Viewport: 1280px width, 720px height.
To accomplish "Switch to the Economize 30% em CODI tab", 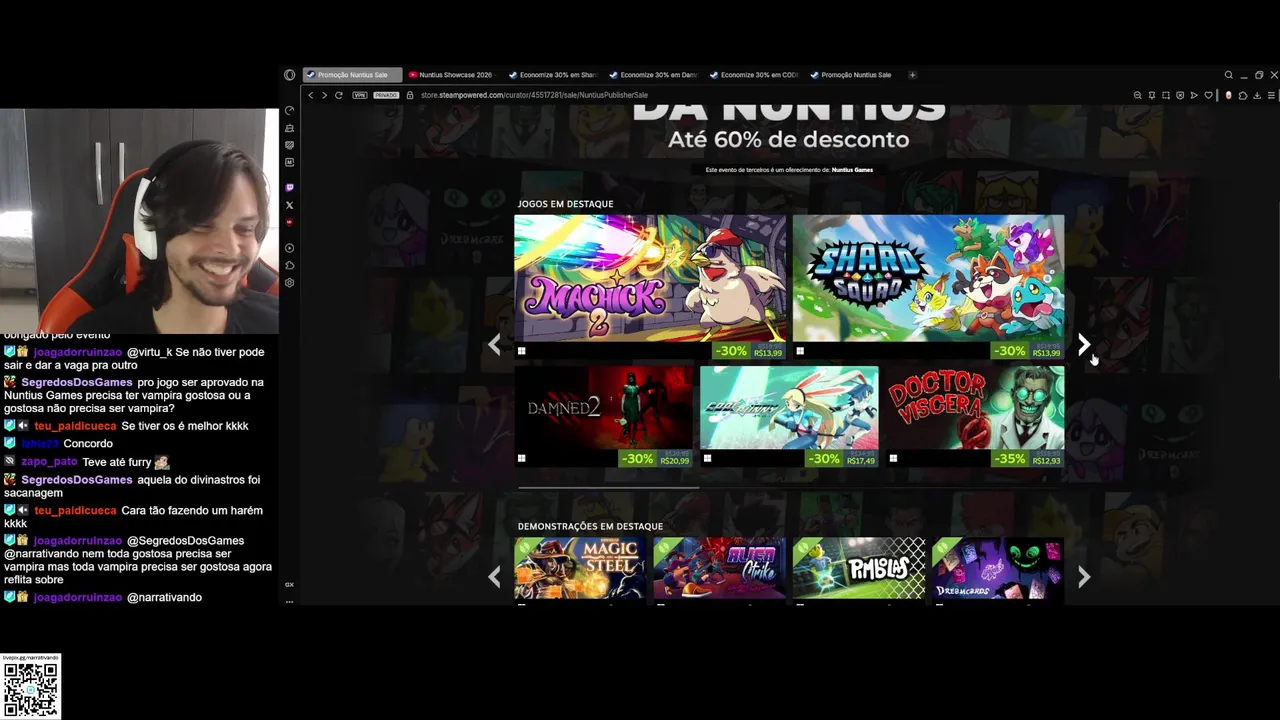I will [x=753, y=75].
